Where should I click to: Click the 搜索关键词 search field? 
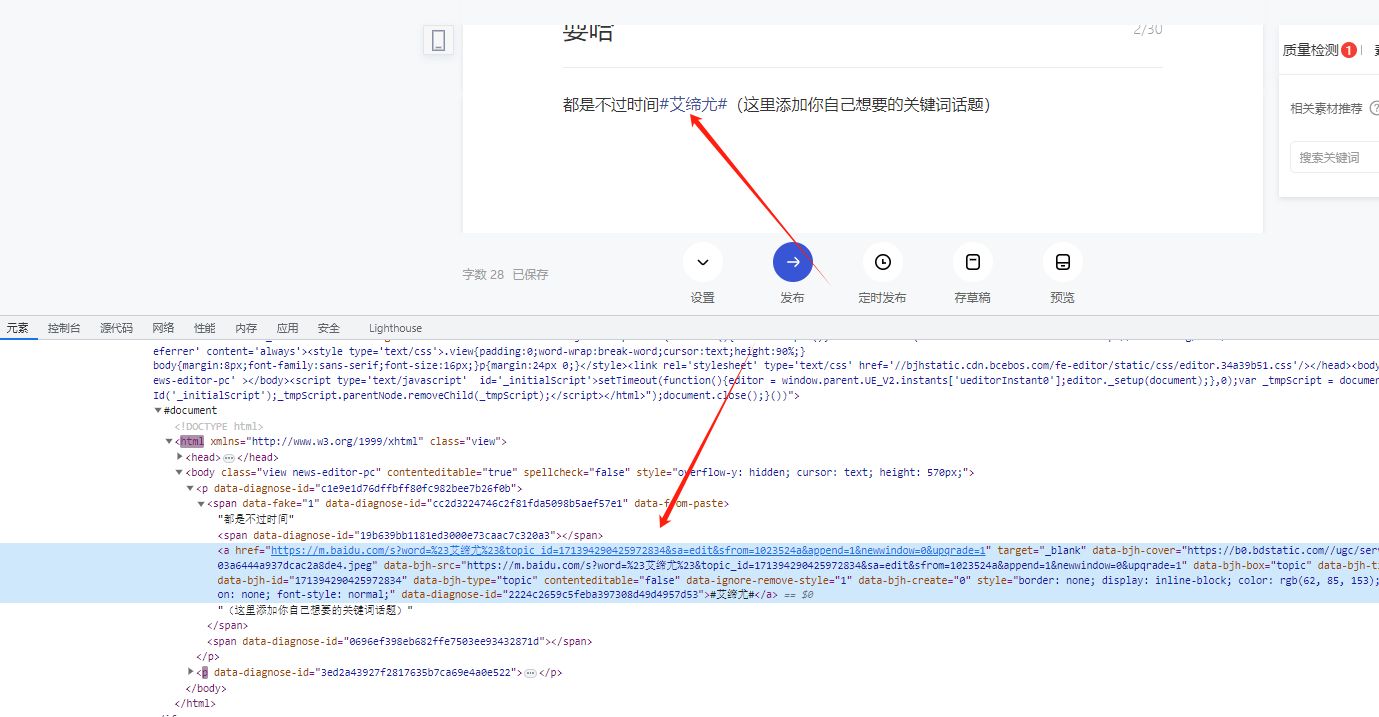1334,157
